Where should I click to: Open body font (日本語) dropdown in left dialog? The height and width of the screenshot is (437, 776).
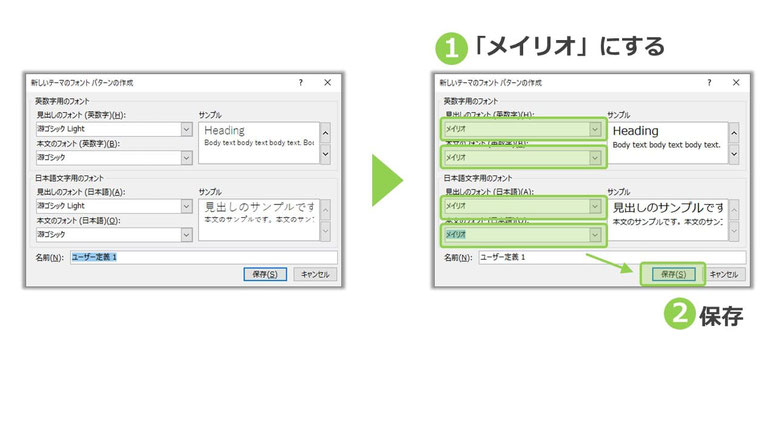point(186,235)
